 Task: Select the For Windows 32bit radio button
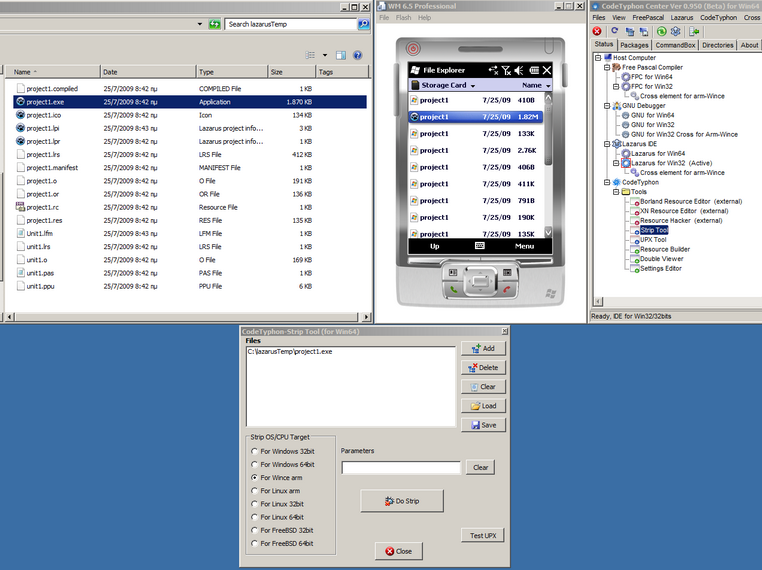click(254, 451)
